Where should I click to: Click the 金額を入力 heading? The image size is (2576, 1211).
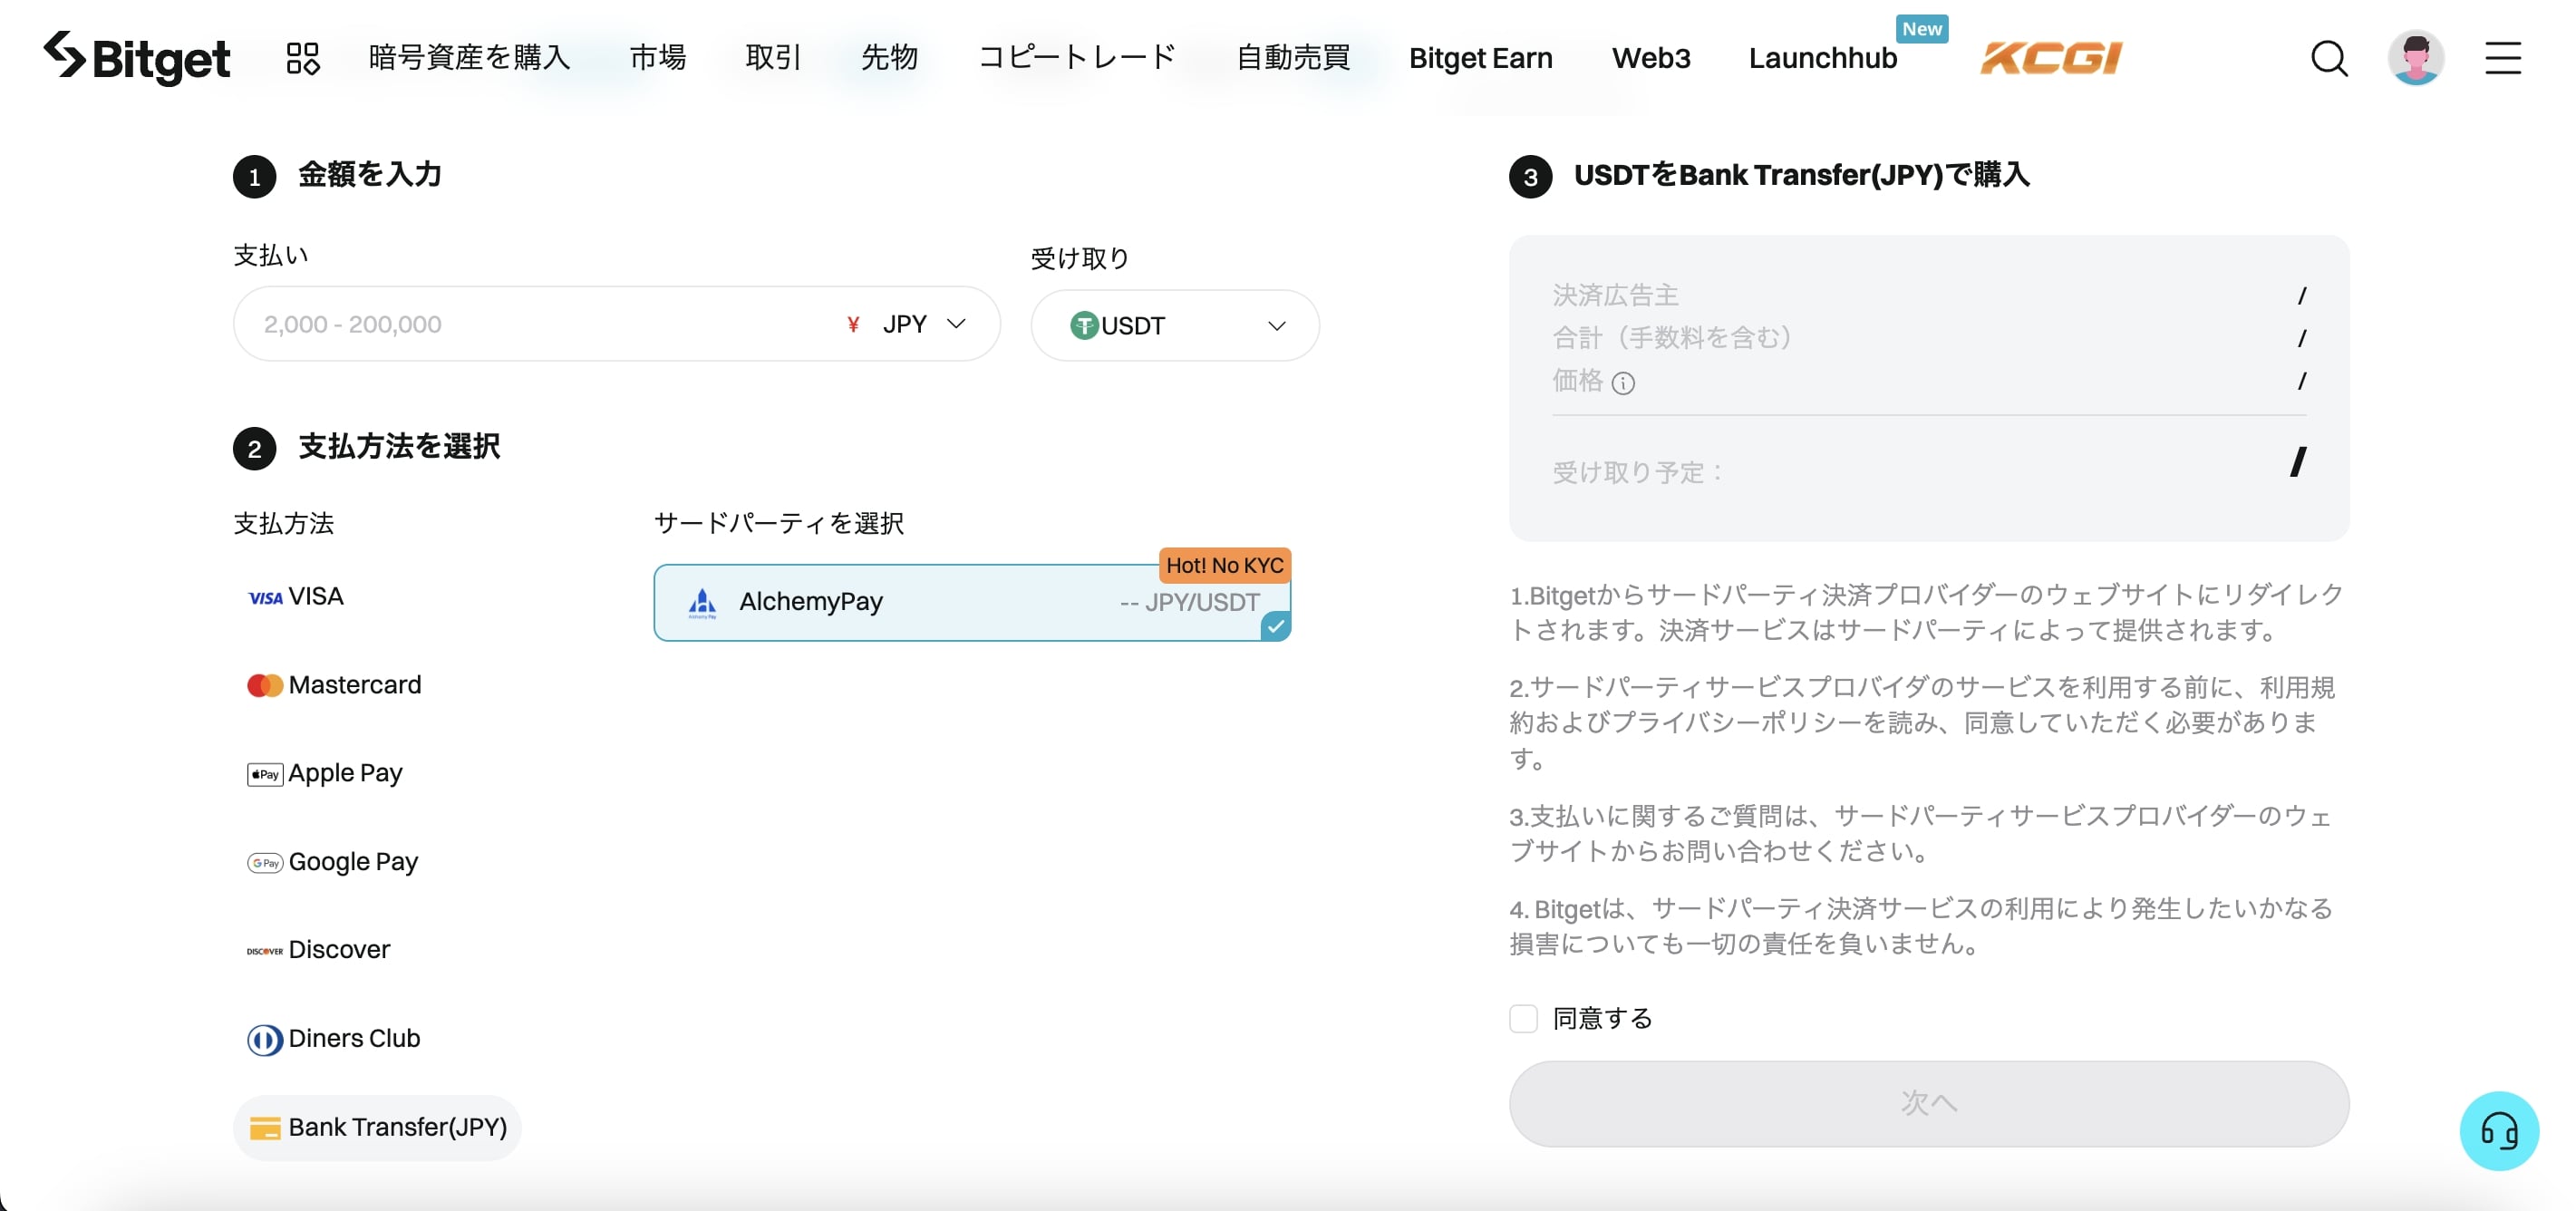click(x=370, y=175)
